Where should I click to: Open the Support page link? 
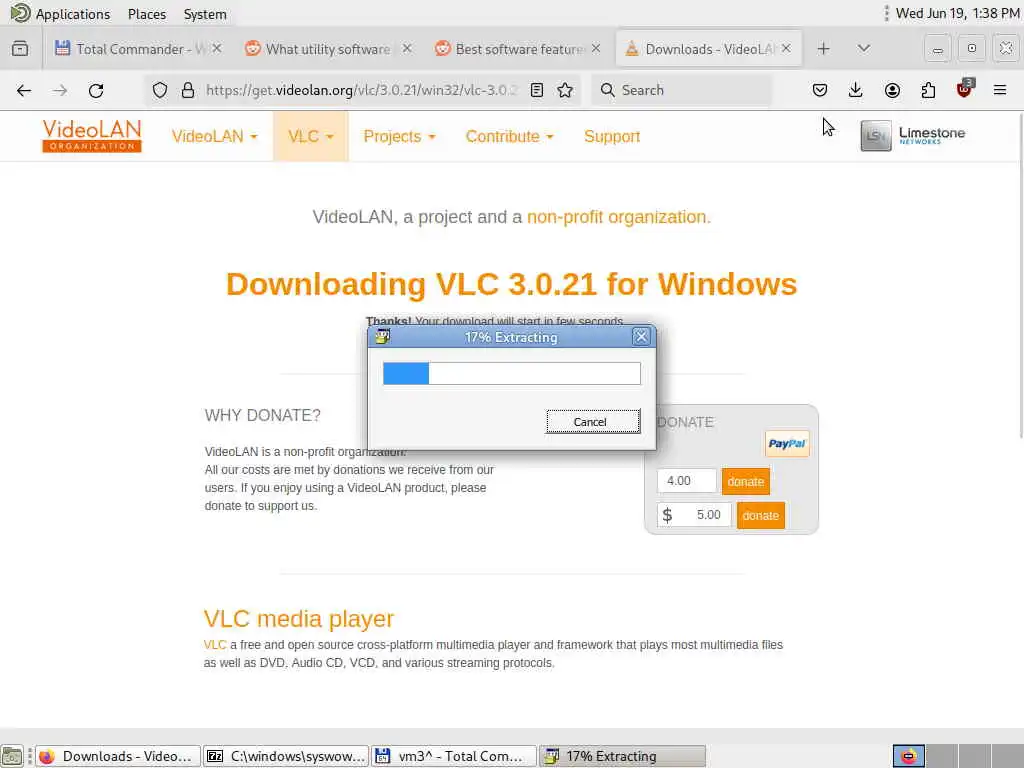(612, 136)
